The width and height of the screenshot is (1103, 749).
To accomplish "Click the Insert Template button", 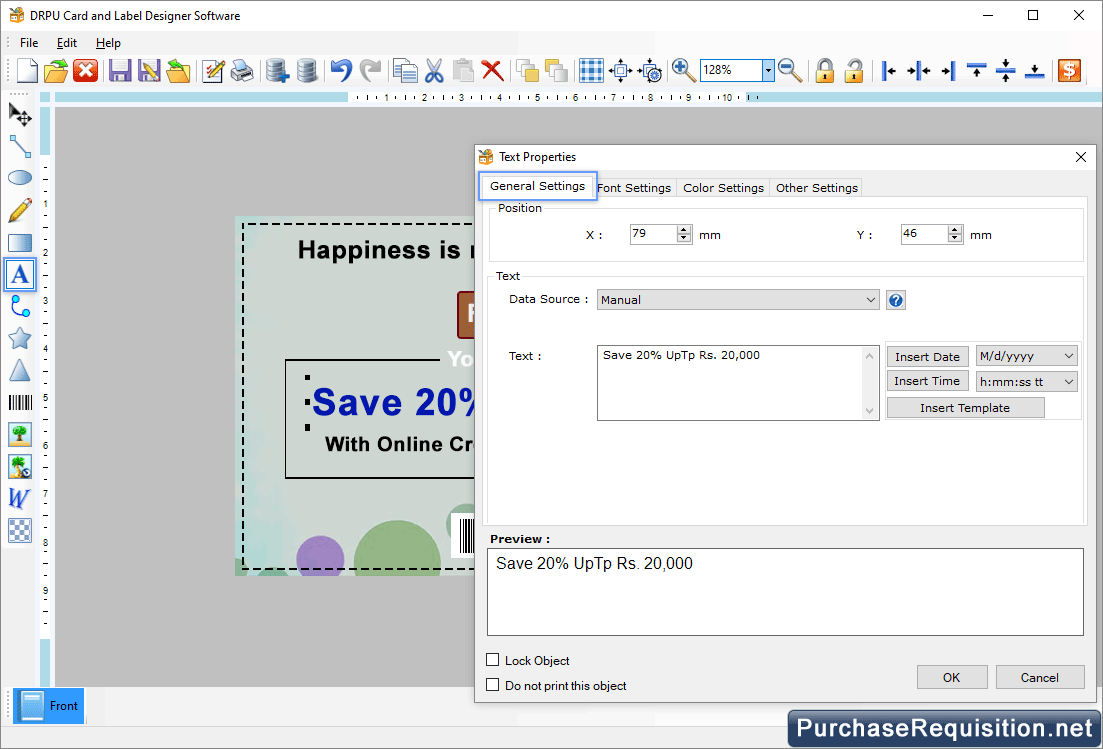I will [964, 407].
